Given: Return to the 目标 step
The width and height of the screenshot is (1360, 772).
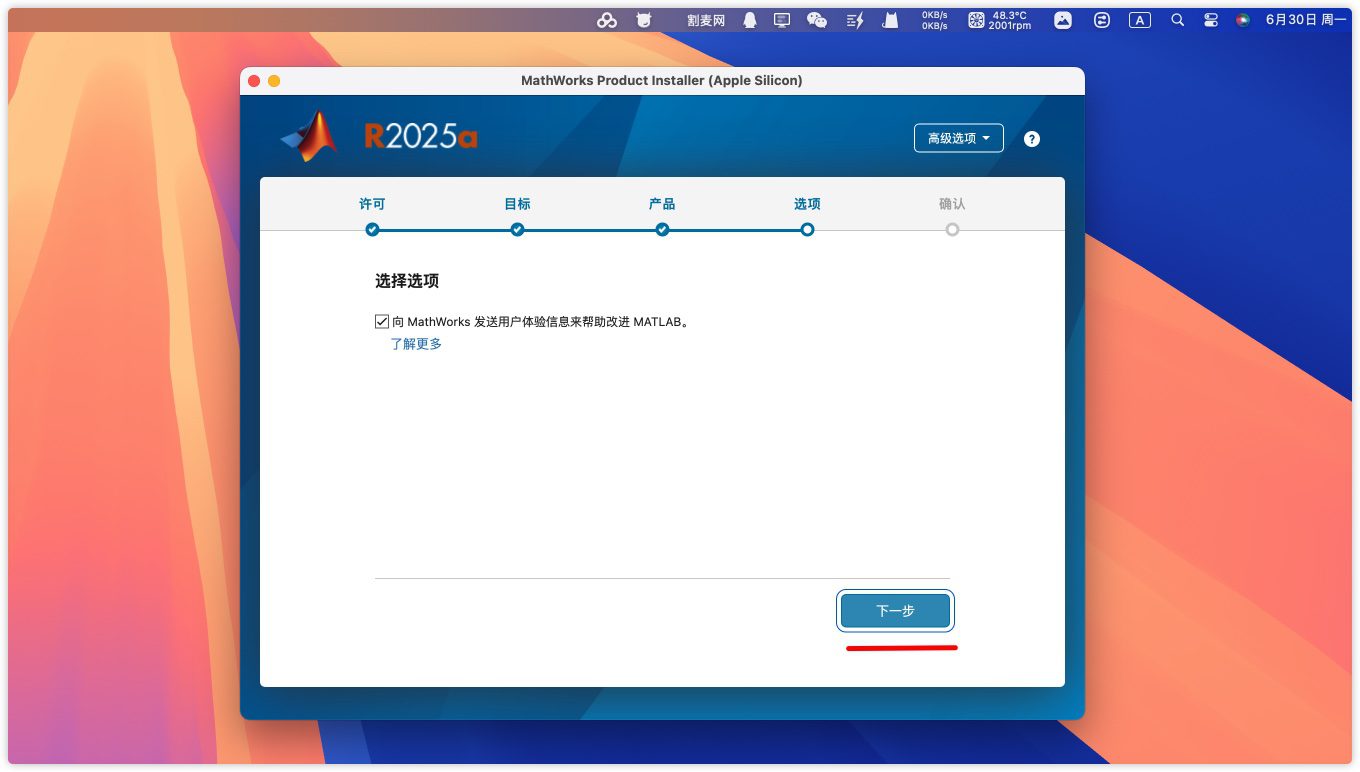Looking at the screenshot, I should click(x=517, y=229).
